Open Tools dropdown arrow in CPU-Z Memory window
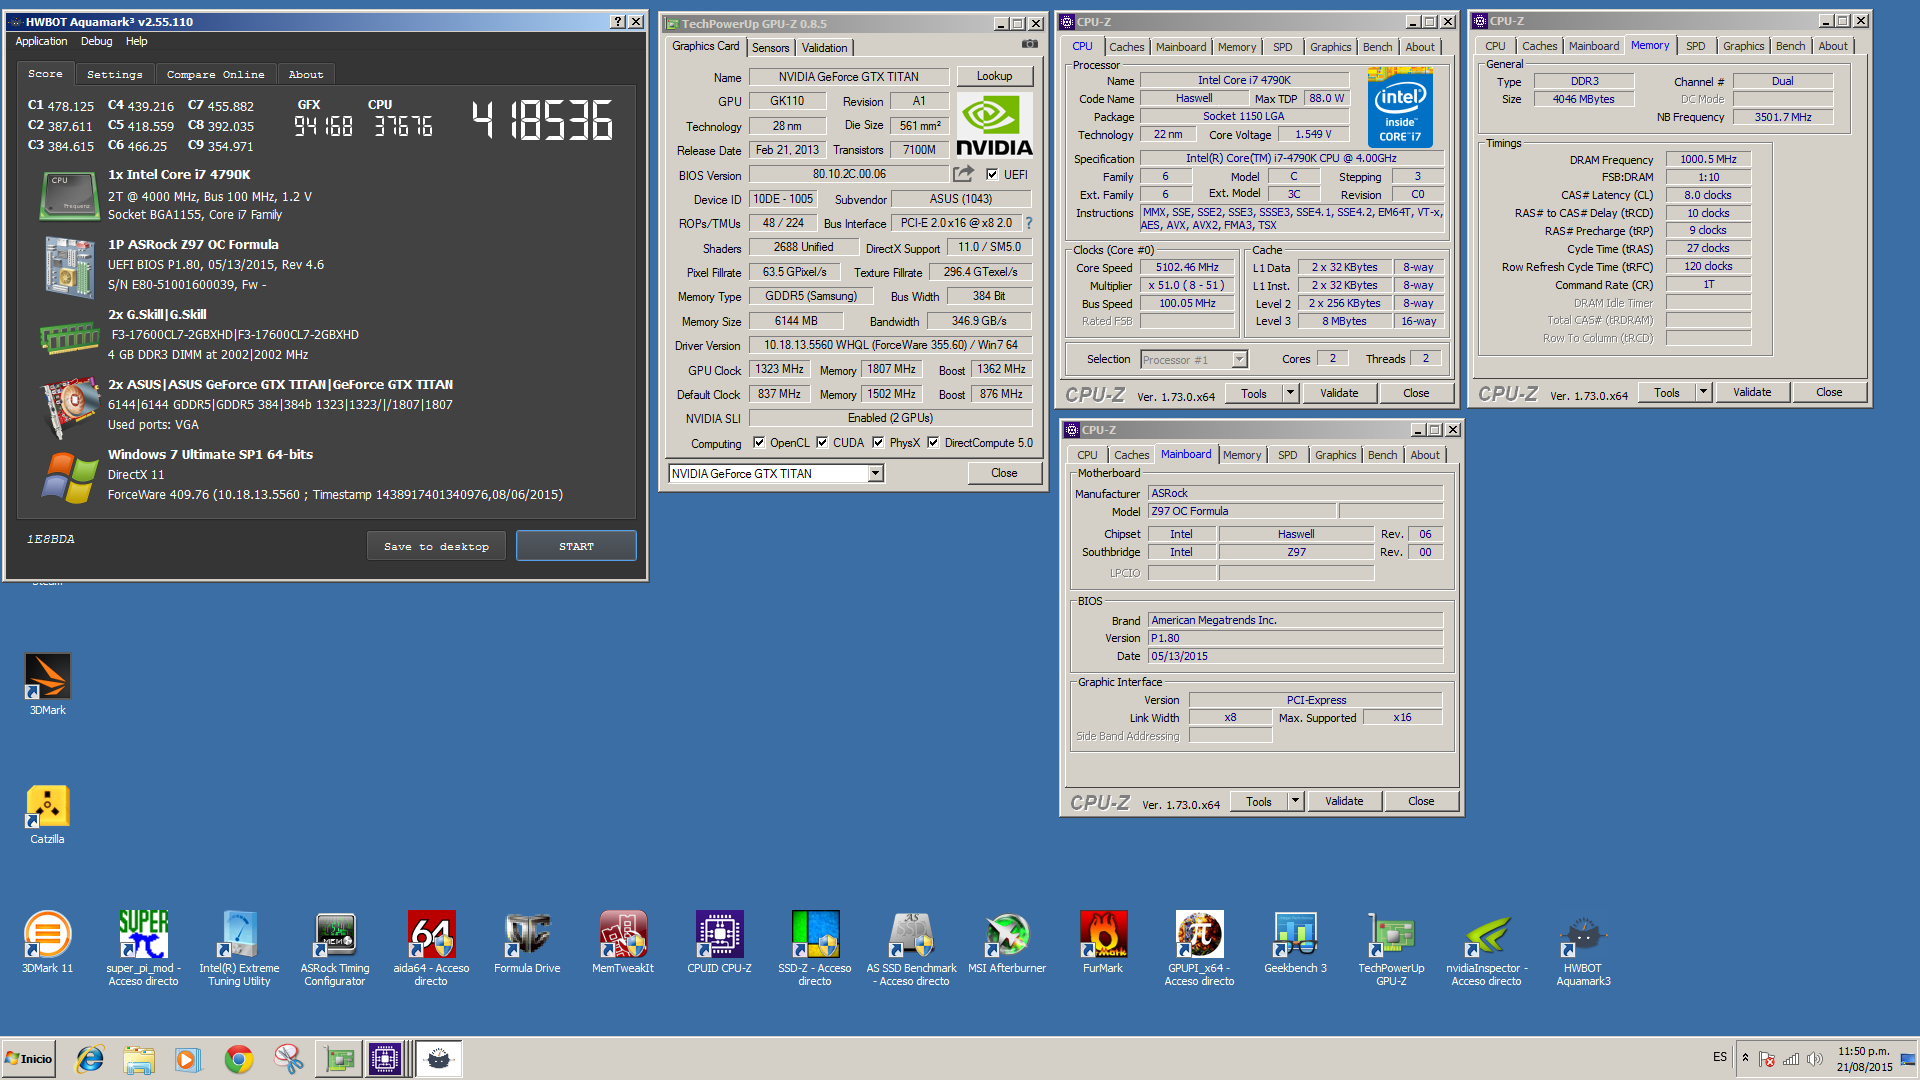This screenshot has height=1080, width=1920. (x=1703, y=392)
